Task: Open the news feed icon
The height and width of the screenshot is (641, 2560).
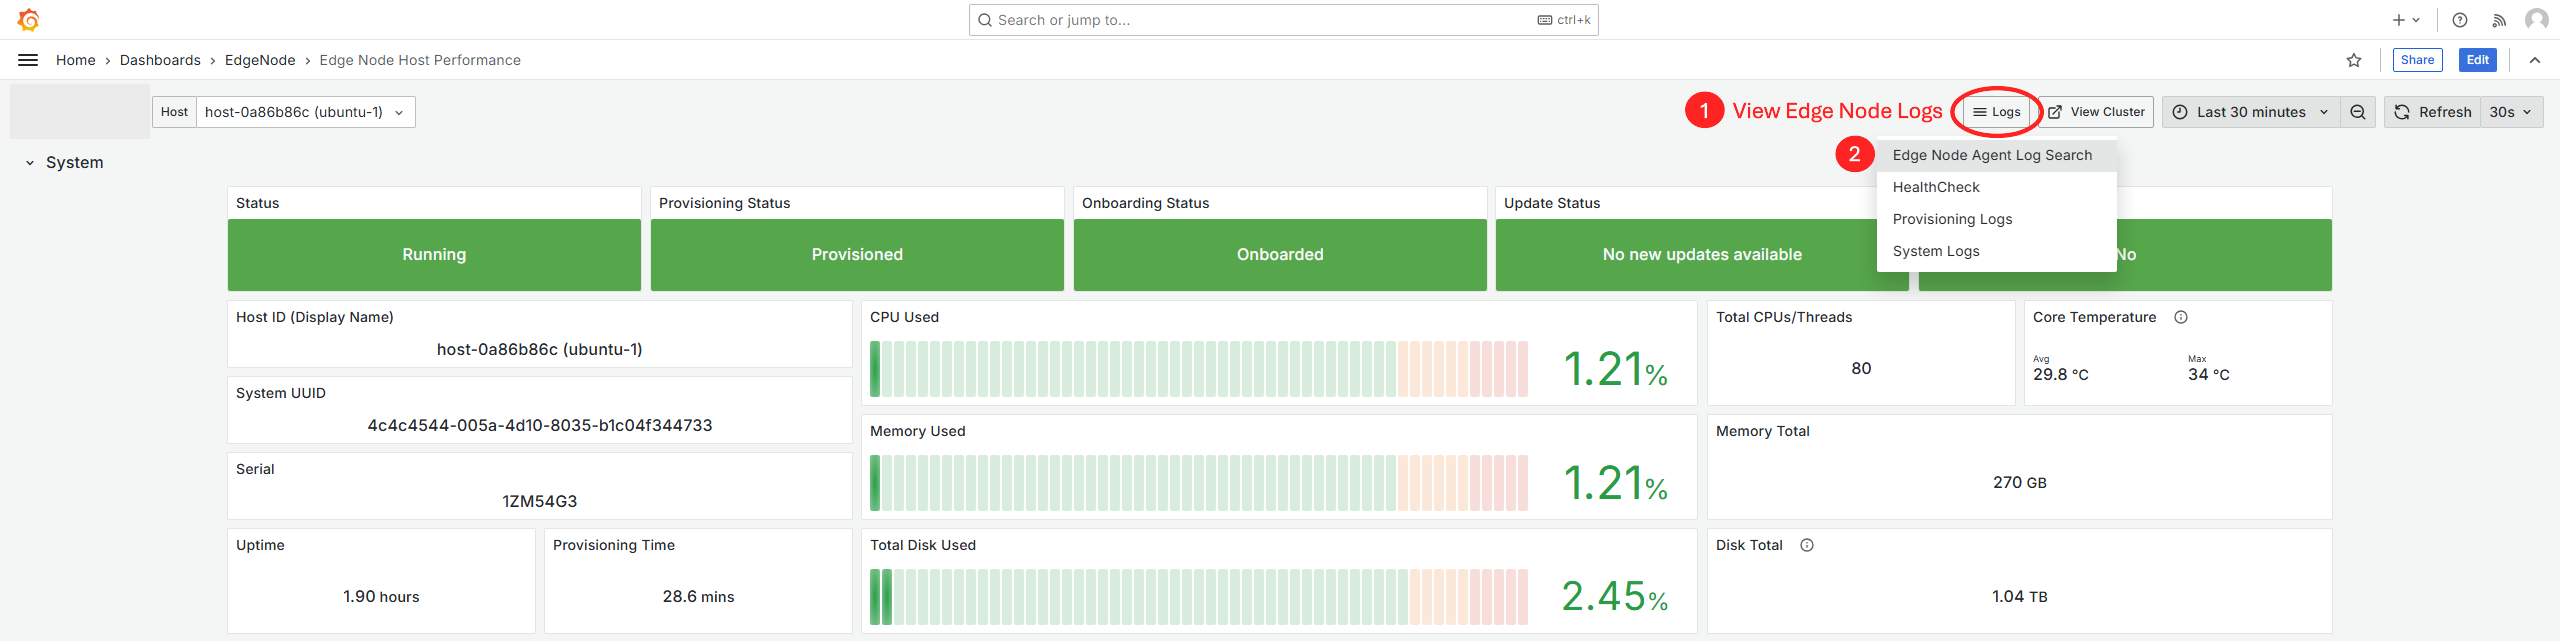Action: pos(2499,20)
